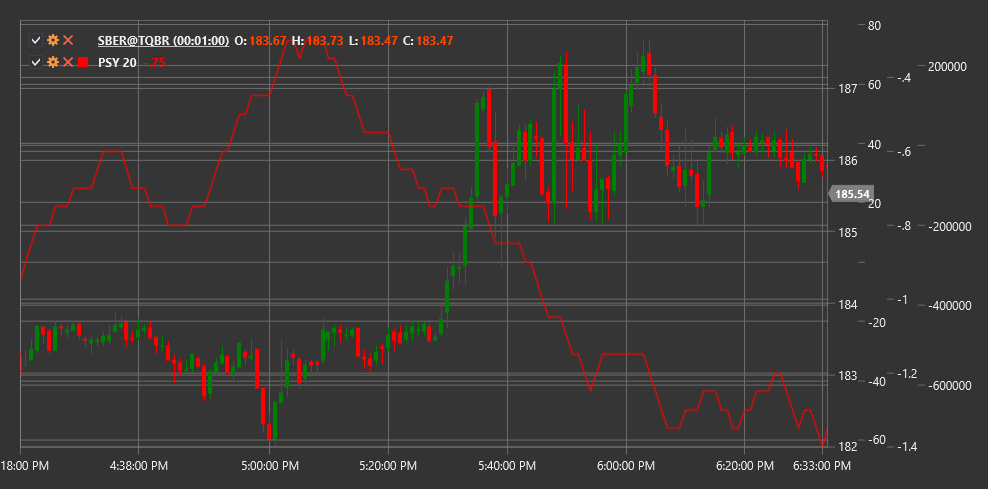Viewport: 988px width, 489px height.
Task: Click the PSY 20 indicator label
Action: 117,62
